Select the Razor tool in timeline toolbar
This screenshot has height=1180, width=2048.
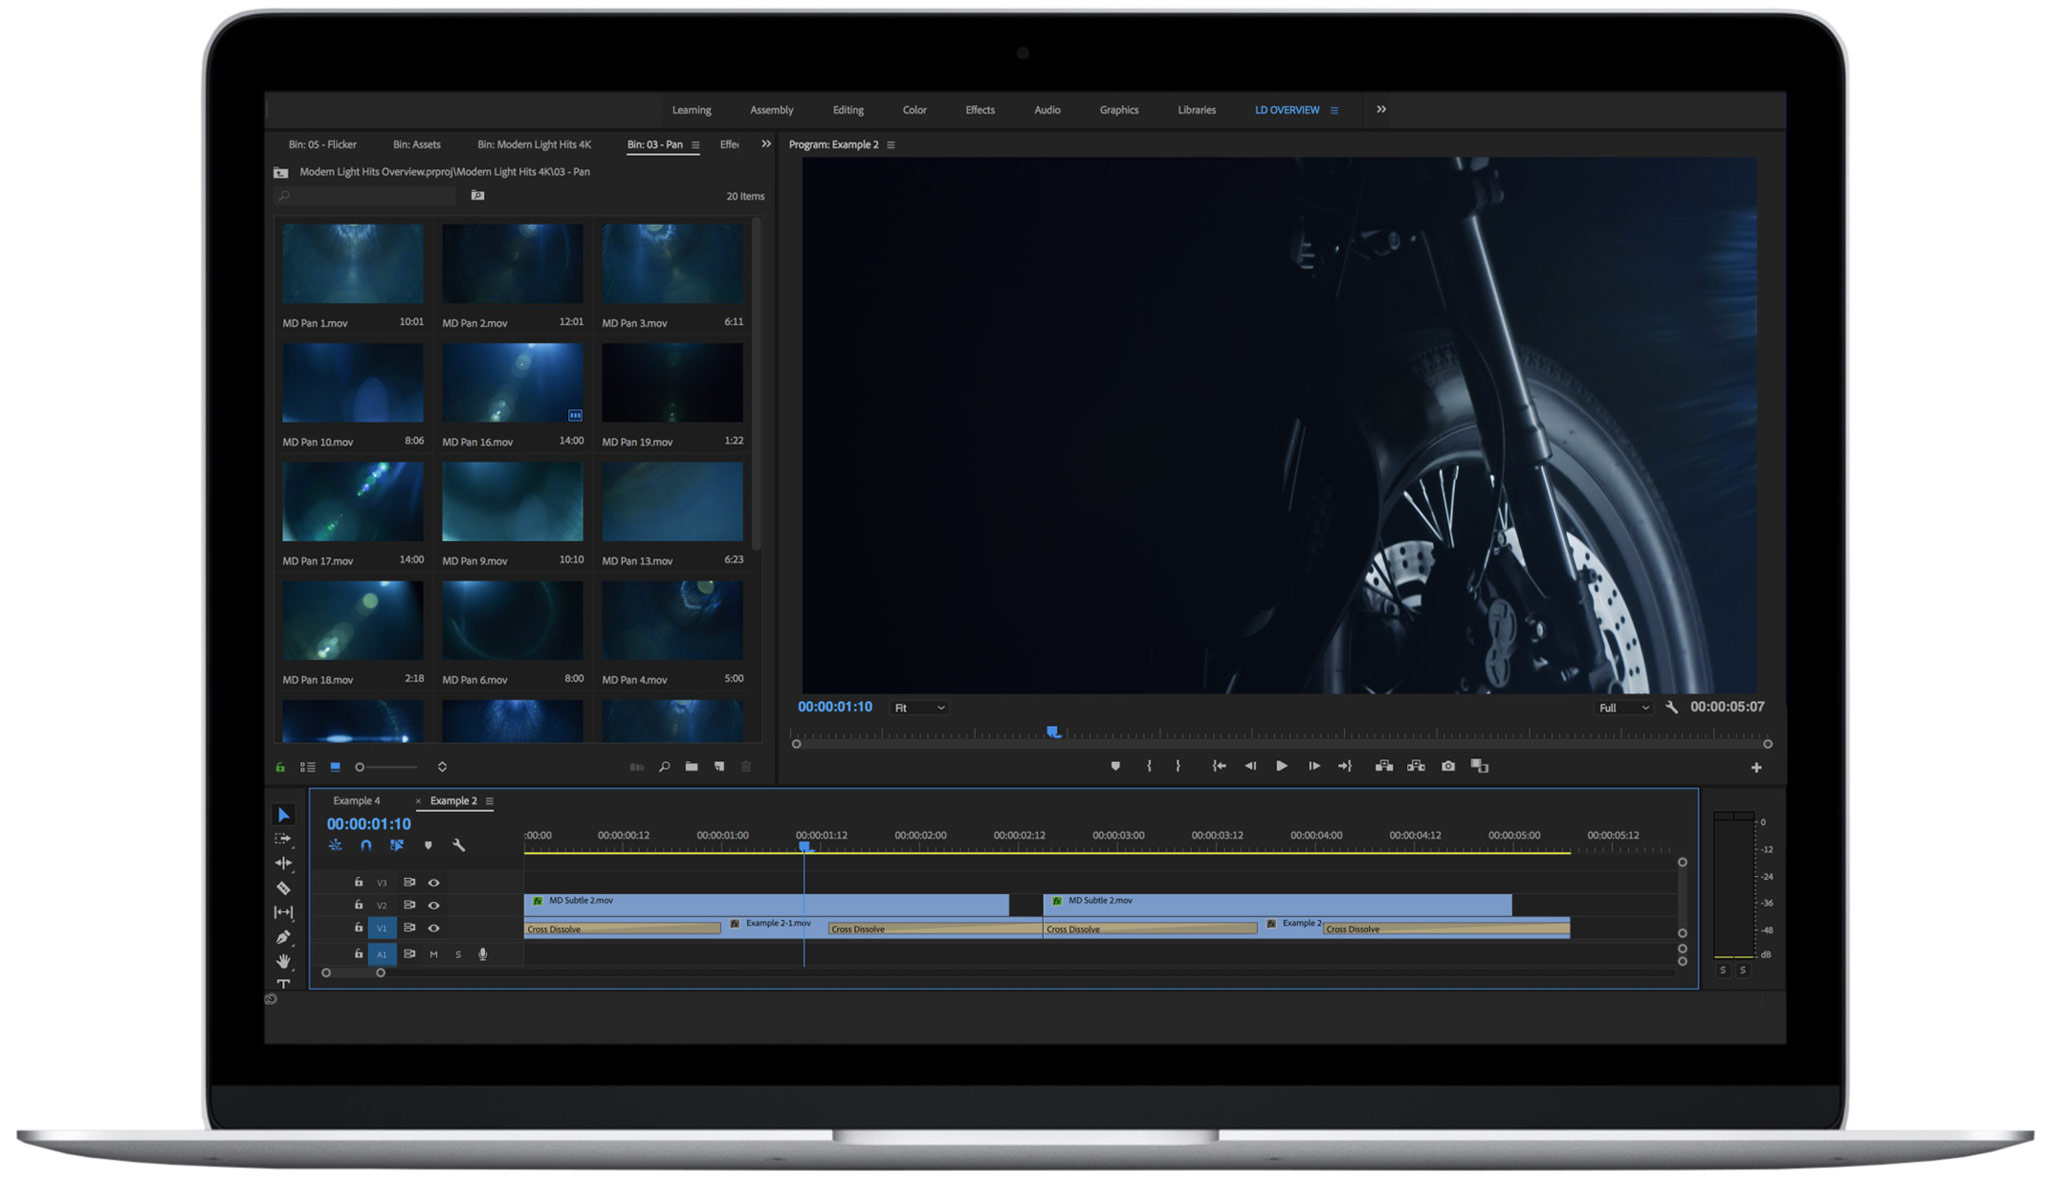click(283, 887)
